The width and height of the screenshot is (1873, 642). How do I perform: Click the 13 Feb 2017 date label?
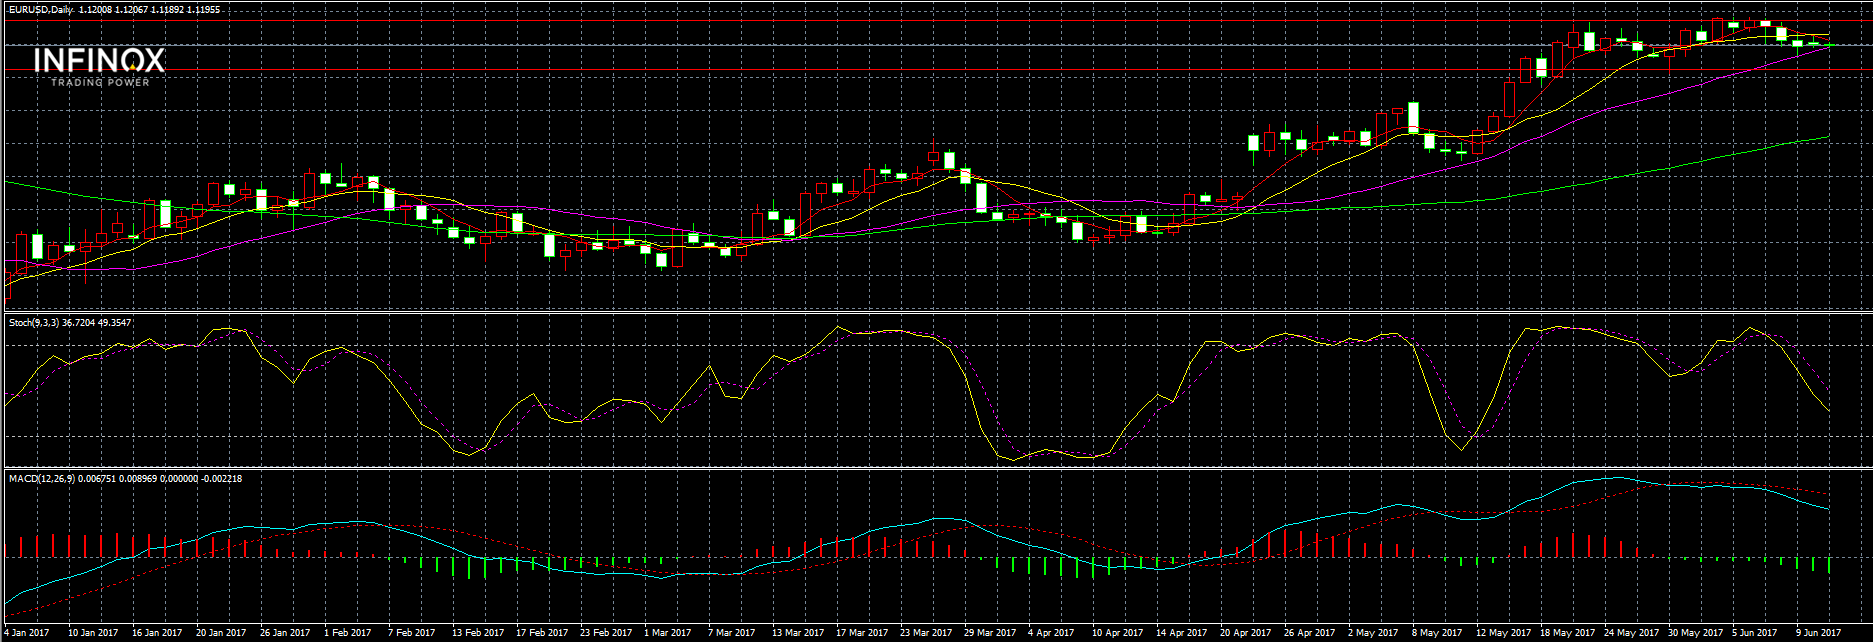[x=476, y=633]
